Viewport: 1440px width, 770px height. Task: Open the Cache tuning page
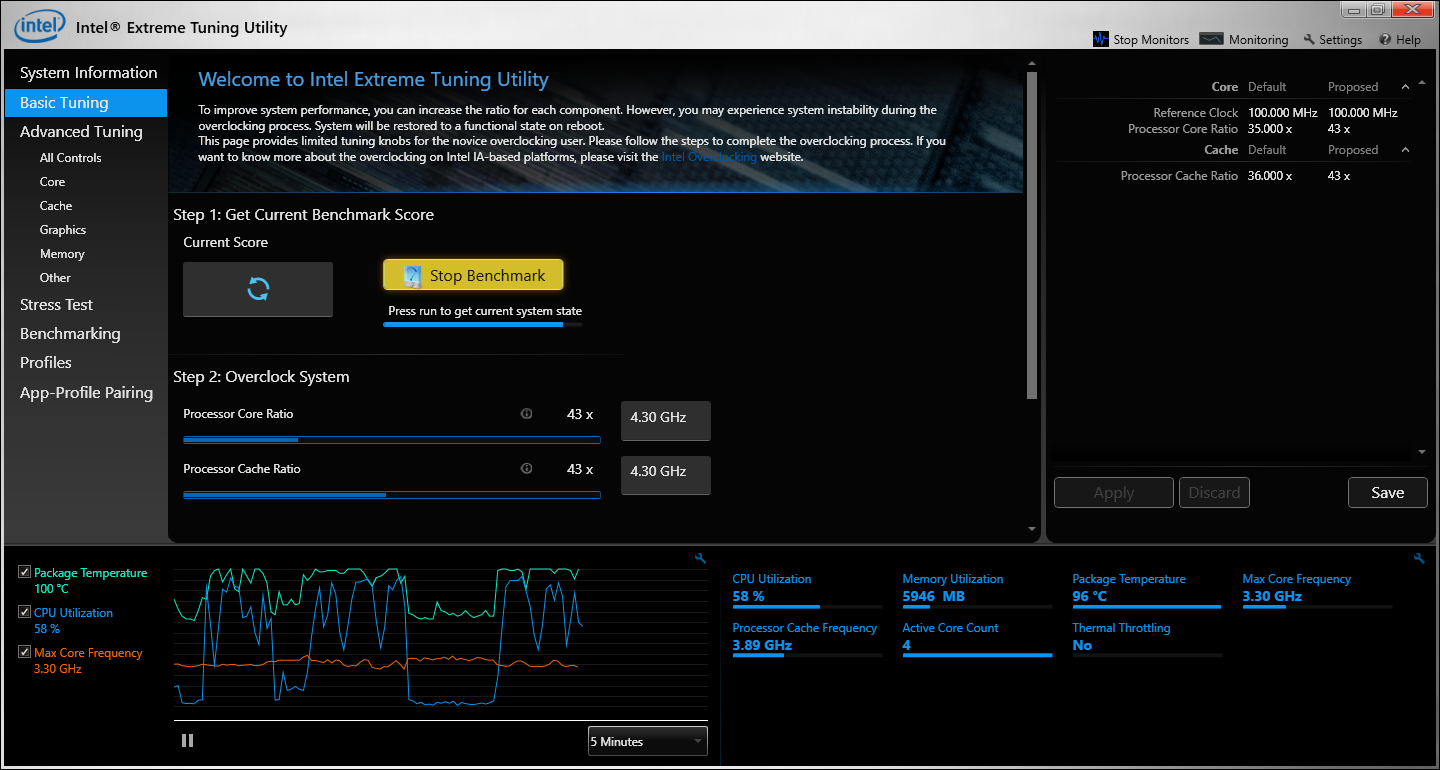[56, 206]
